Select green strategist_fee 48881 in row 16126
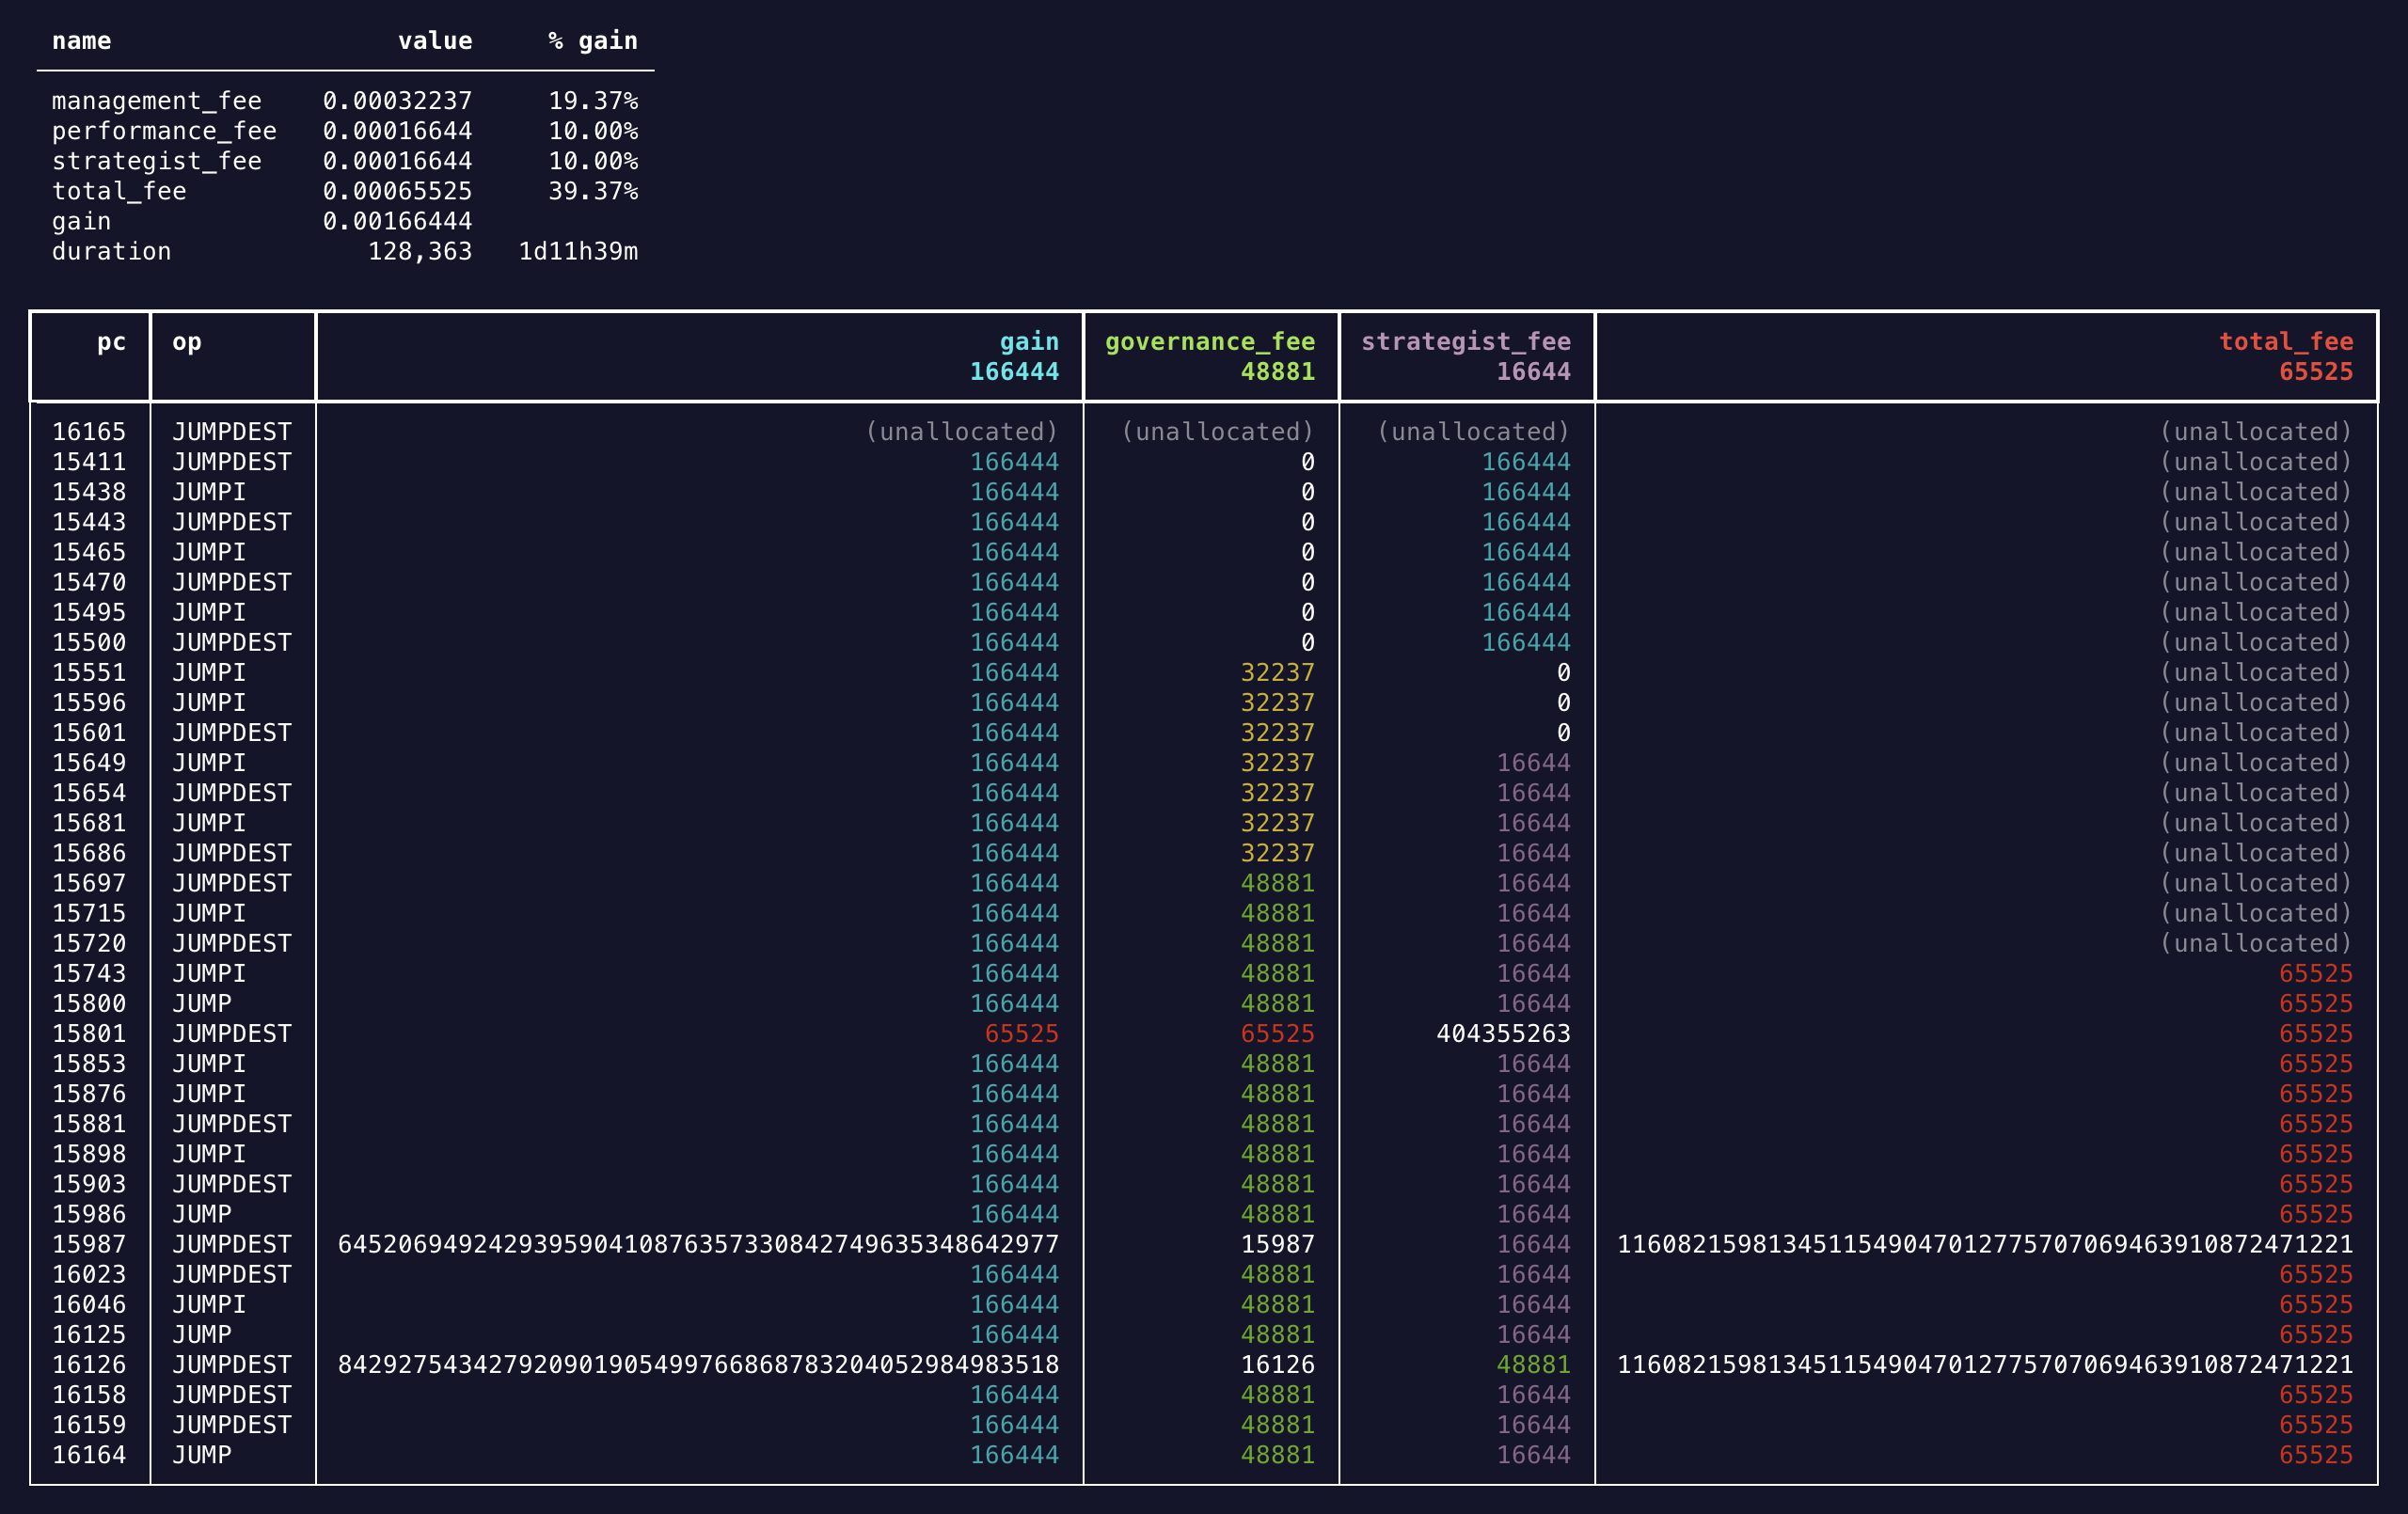This screenshot has width=2408, height=1514. [x=1534, y=1365]
